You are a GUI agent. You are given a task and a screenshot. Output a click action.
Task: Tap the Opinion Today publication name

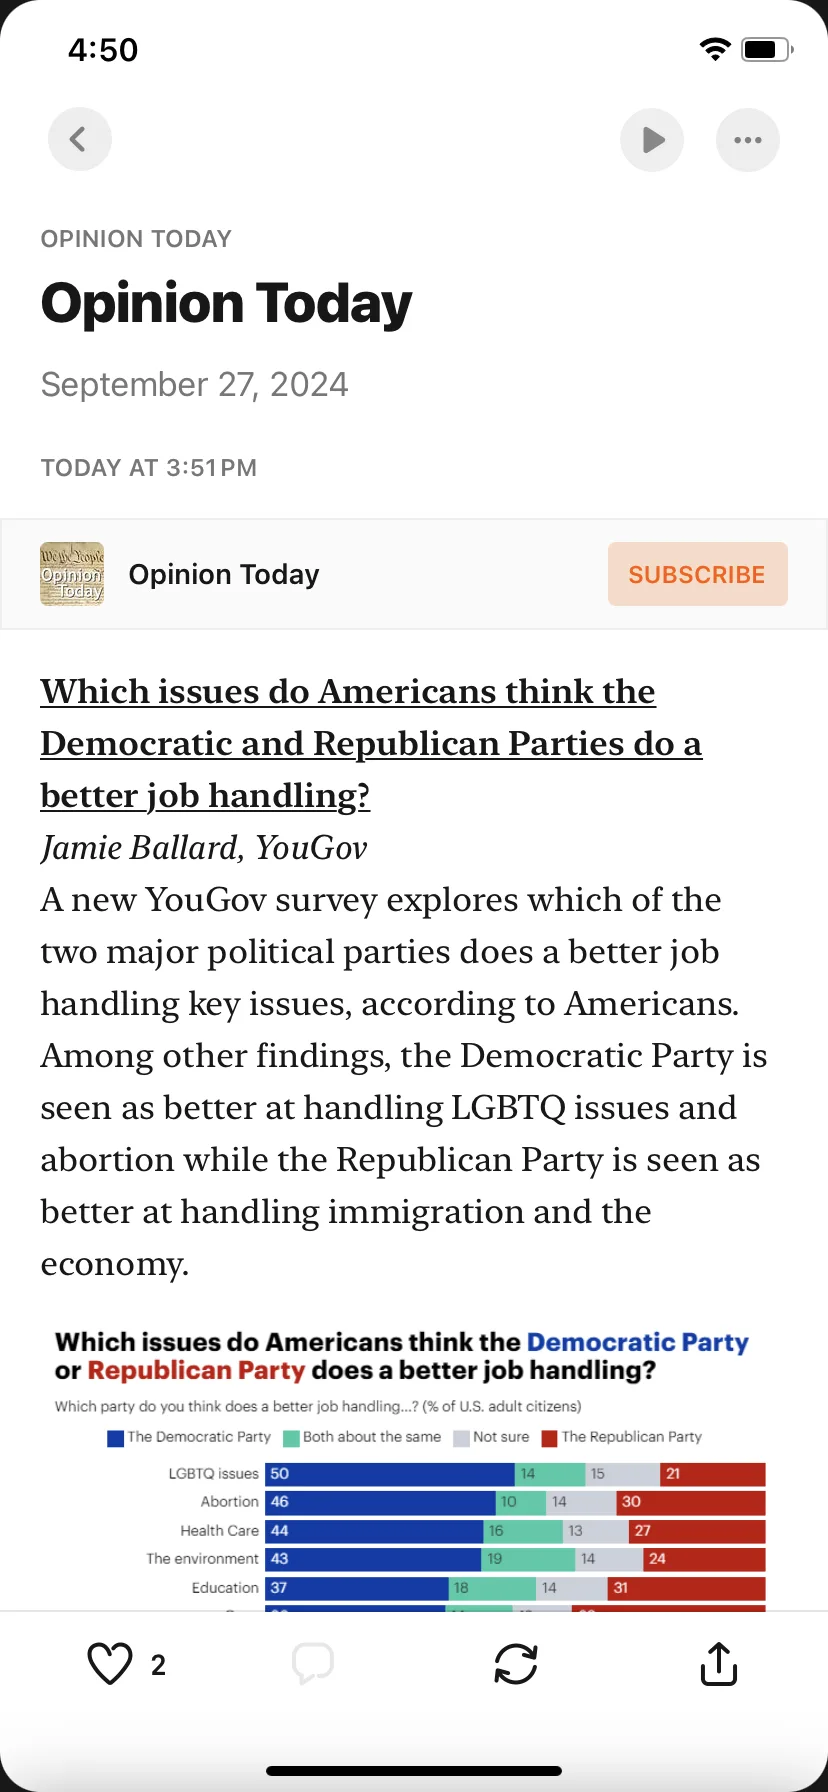tap(224, 574)
